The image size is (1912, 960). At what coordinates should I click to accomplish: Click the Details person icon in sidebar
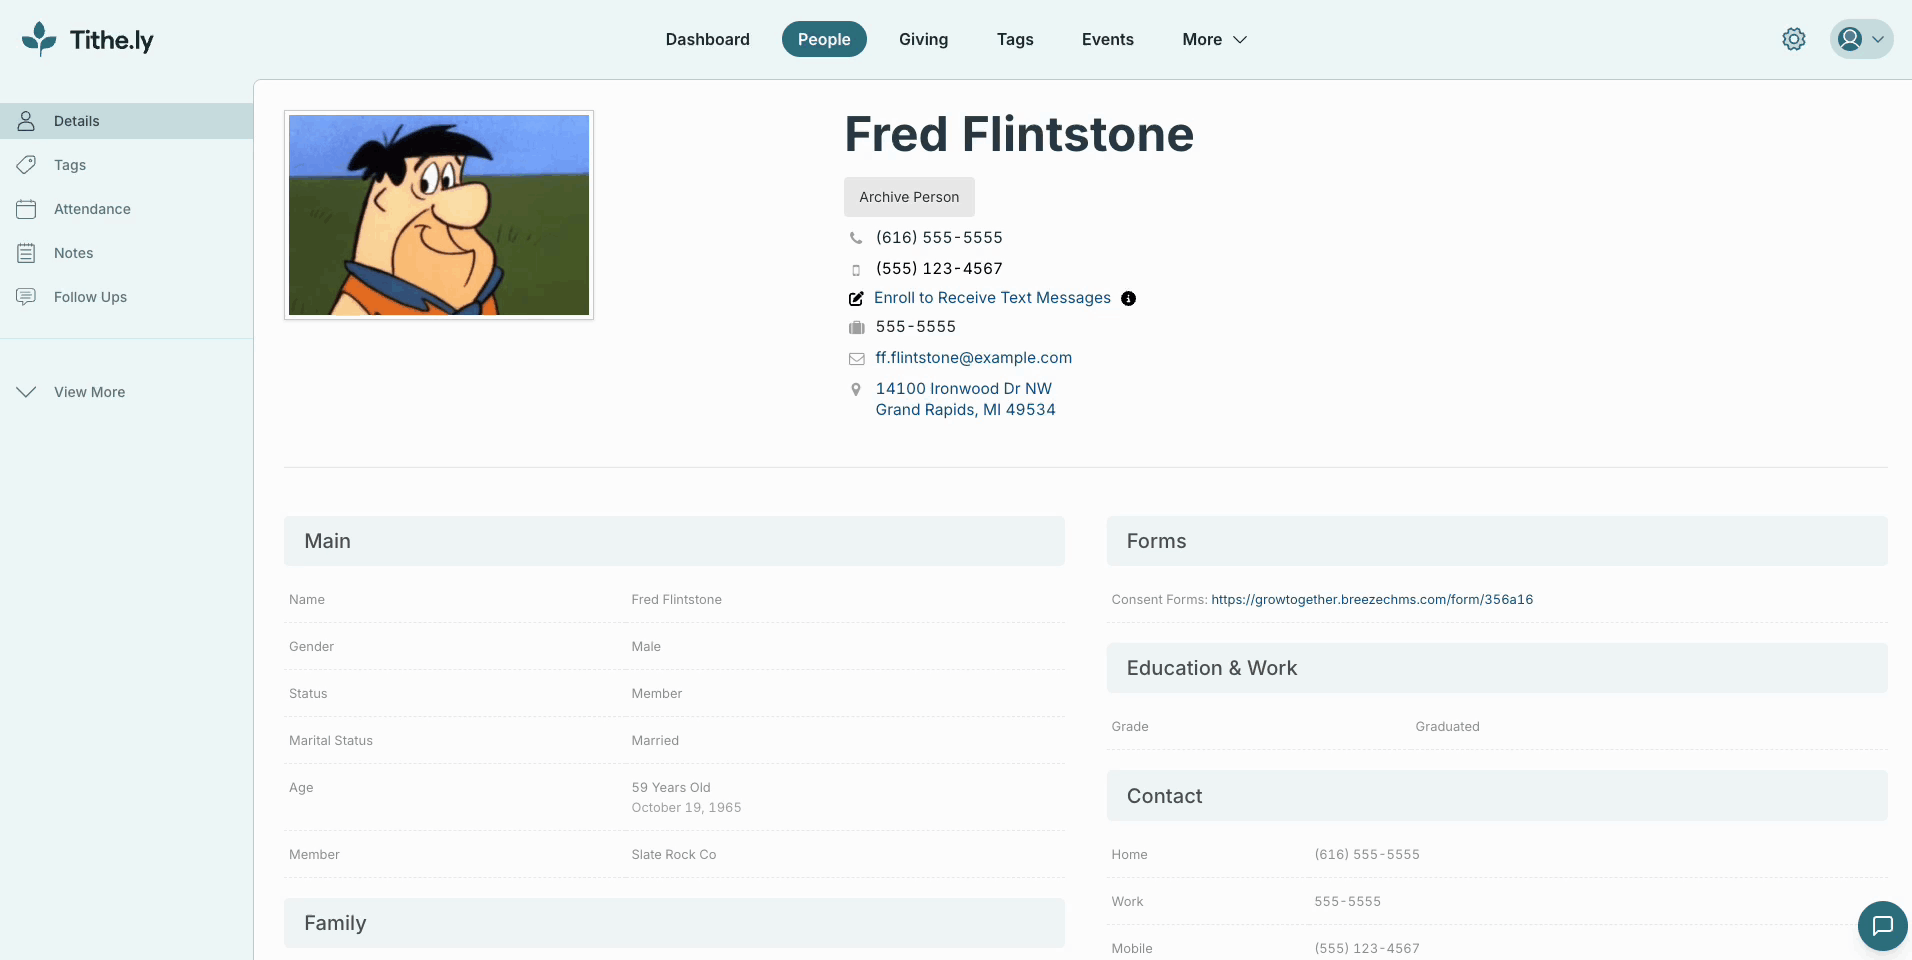[27, 121]
